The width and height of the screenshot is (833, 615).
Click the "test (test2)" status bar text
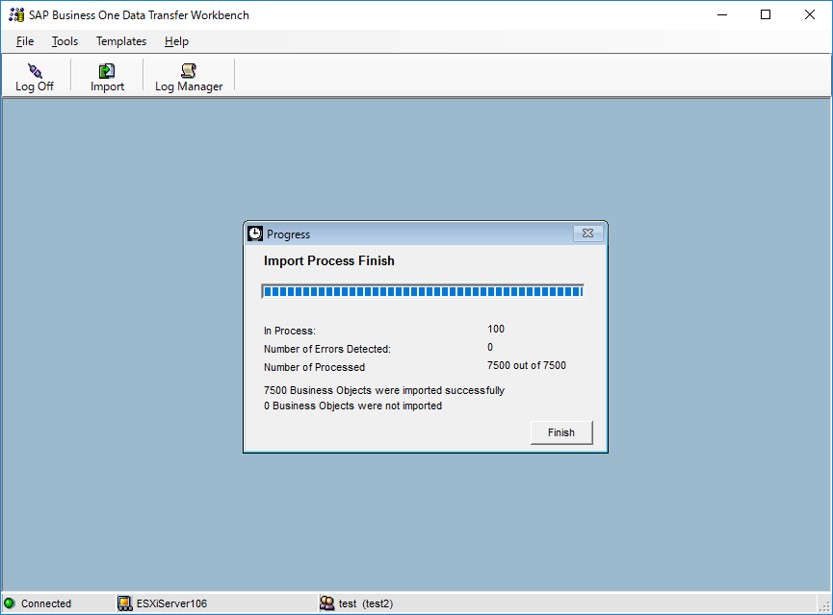click(366, 604)
